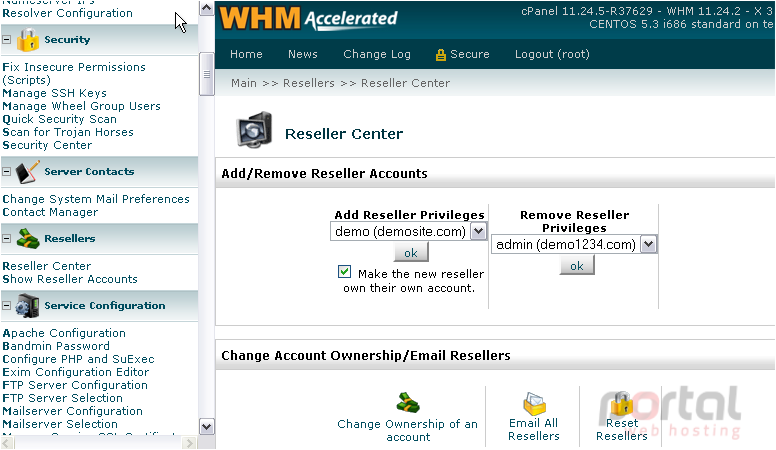Click the Reseller Center monitor icon
The image size is (776, 450).
[254, 130]
